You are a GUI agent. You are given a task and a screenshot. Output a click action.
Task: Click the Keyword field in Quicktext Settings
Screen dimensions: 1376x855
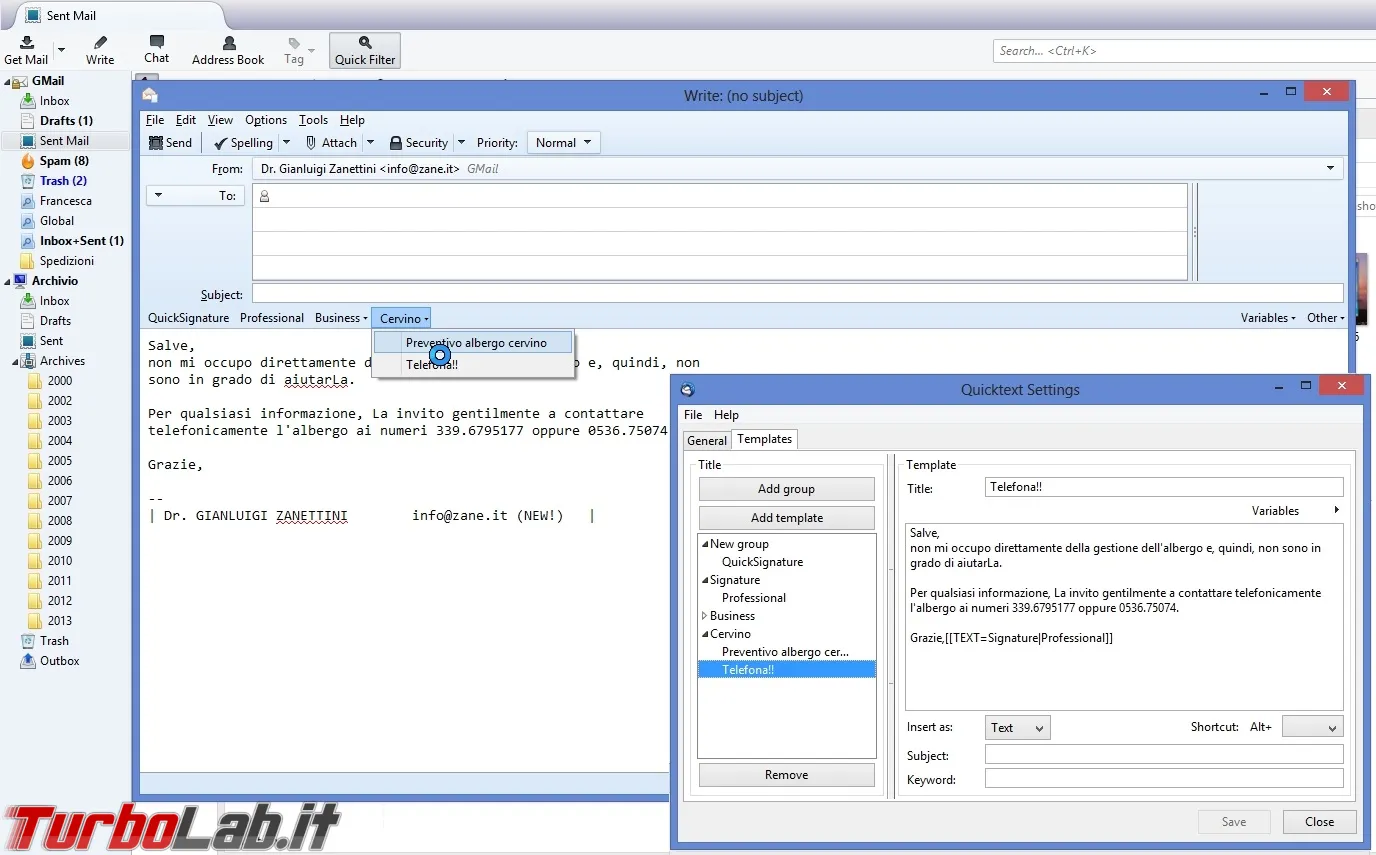pyautogui.click(x=1164, y=778)
